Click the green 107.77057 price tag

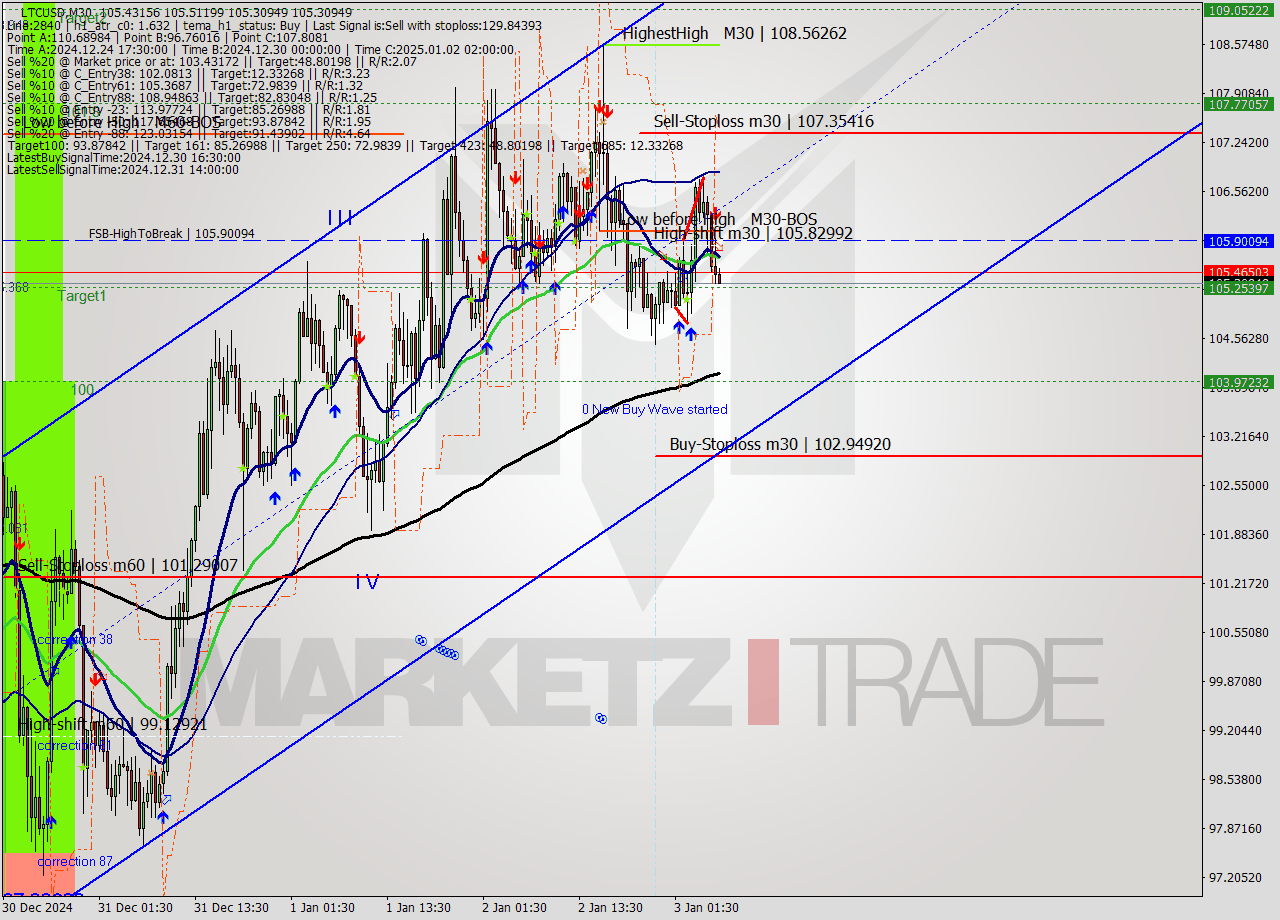[1239, 104]
